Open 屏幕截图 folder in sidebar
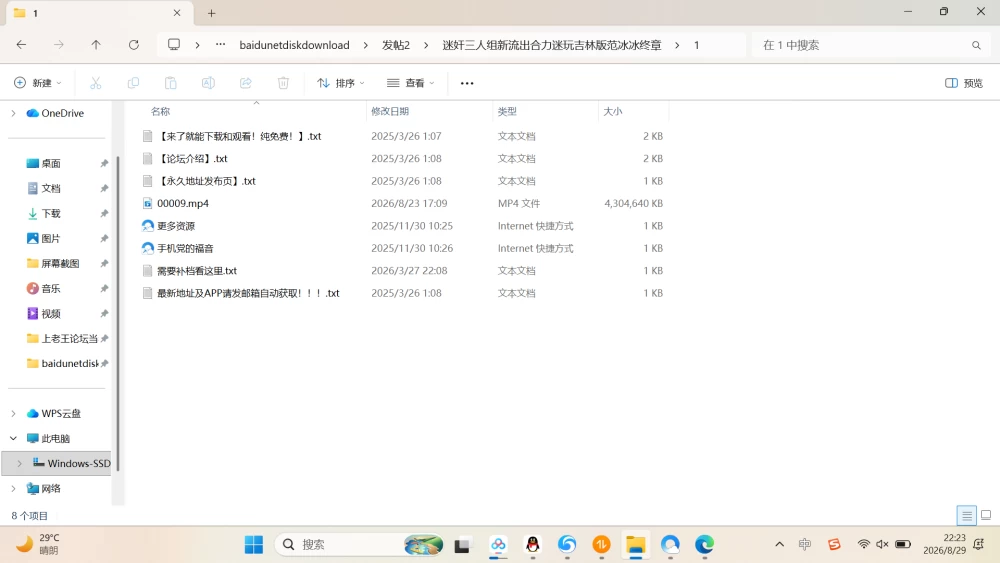Viewport: 1000px width, 563px height. point(59,263)
